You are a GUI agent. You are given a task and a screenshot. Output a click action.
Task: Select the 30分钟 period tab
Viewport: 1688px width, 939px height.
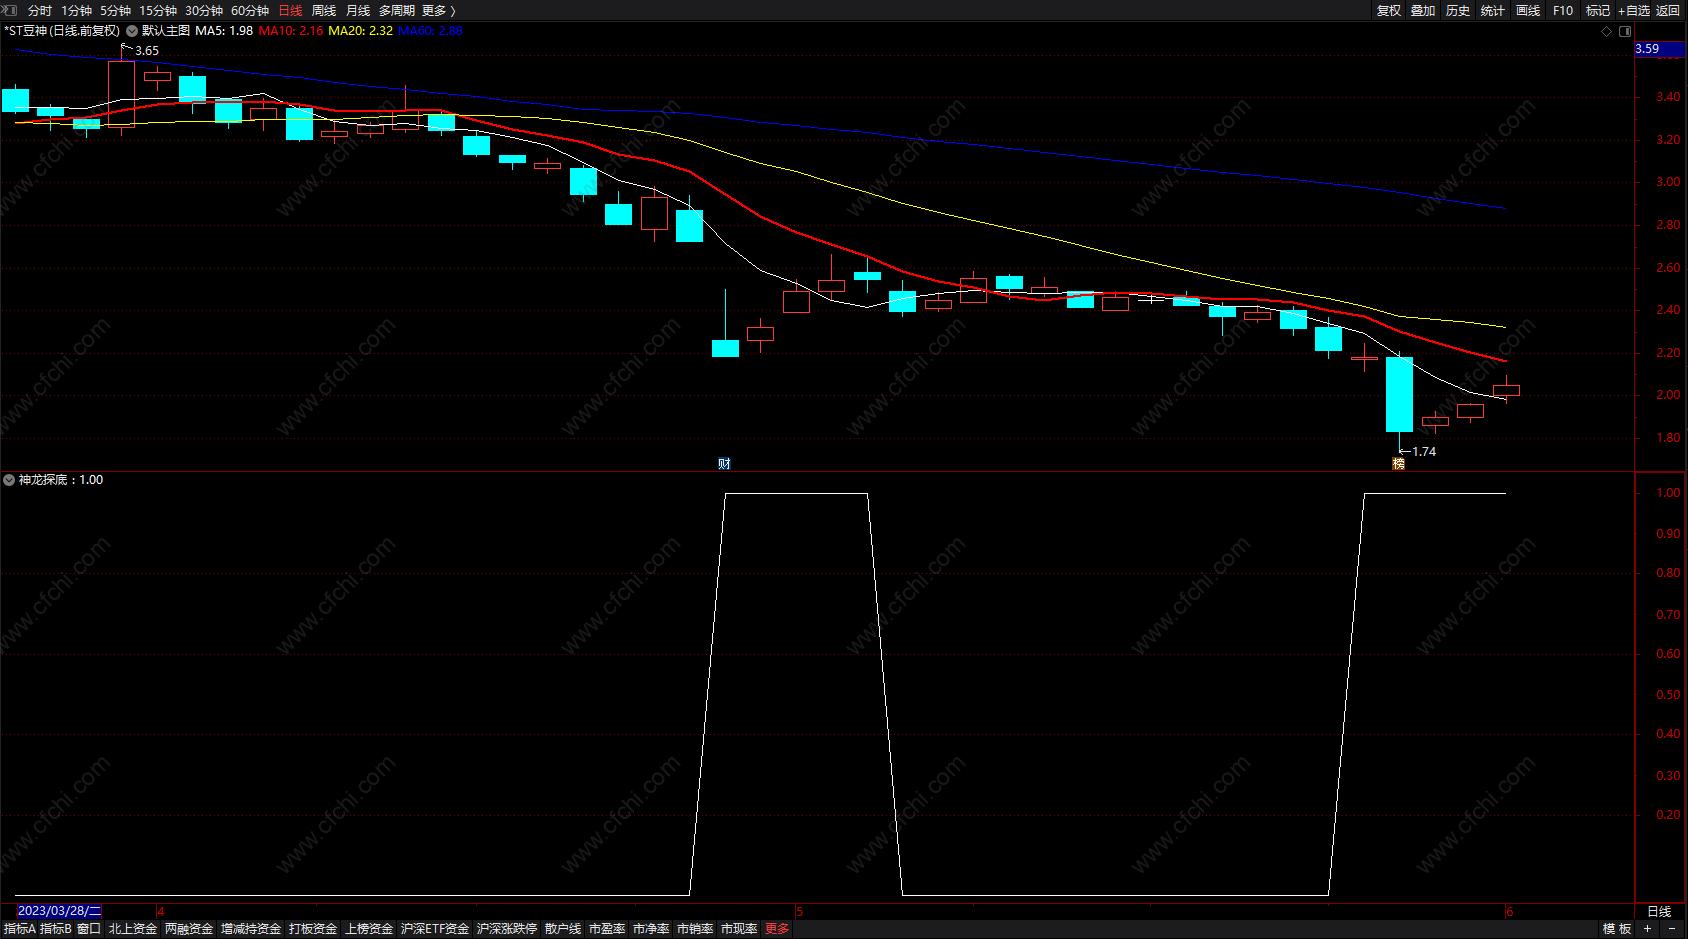(x=204, y=11)
